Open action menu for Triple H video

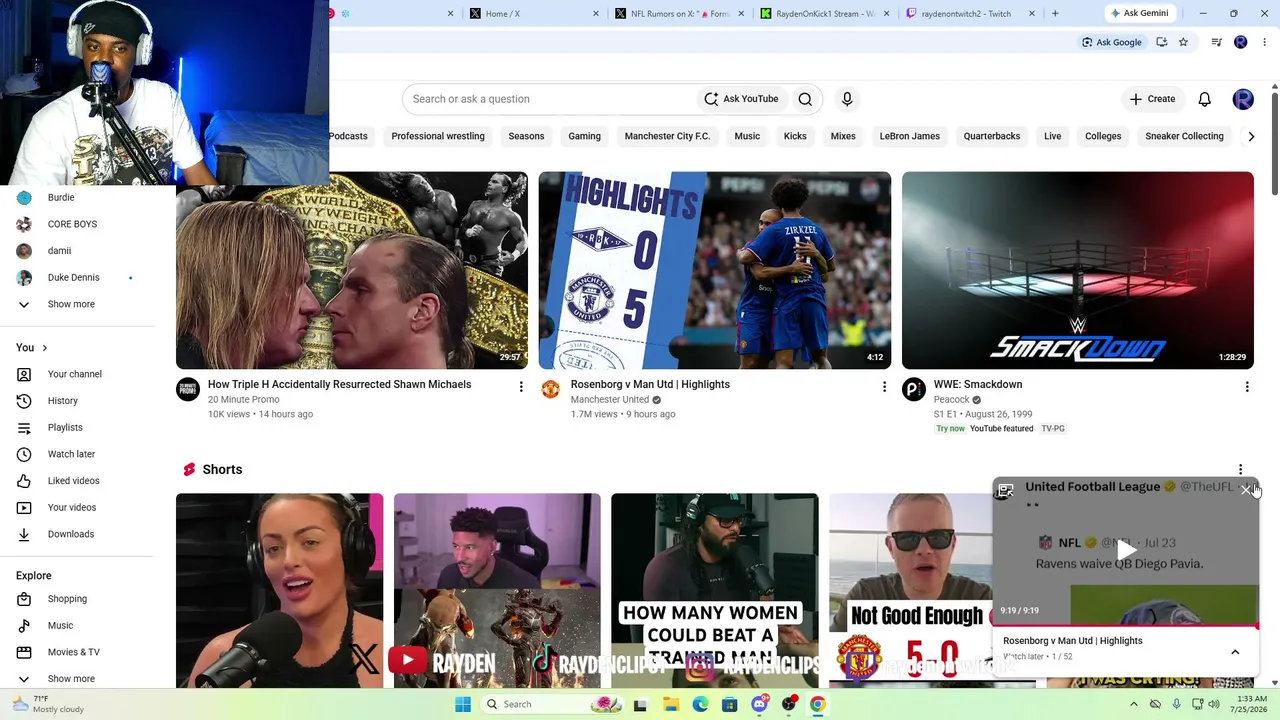(521, 386)
